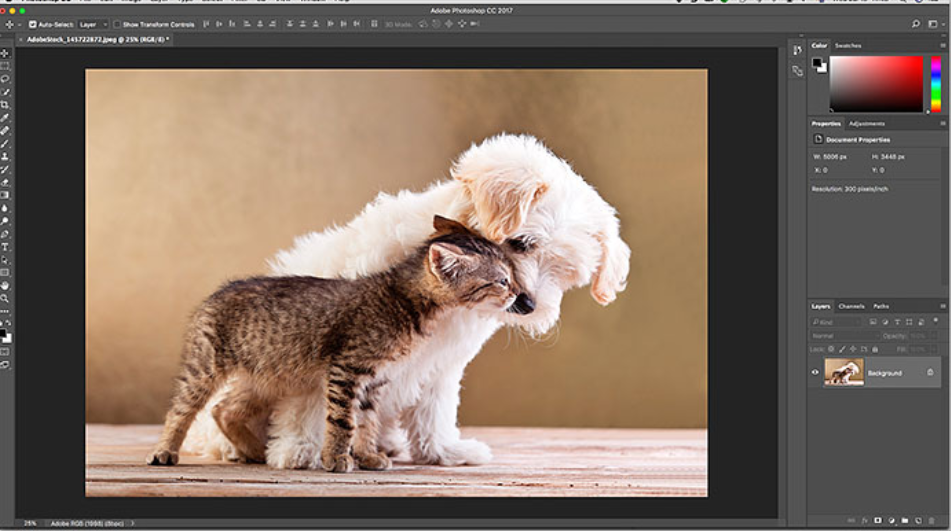Toggle the Lock All padlock in Lock row
Viewport: 951px width, 531px height.
(875, 349)
